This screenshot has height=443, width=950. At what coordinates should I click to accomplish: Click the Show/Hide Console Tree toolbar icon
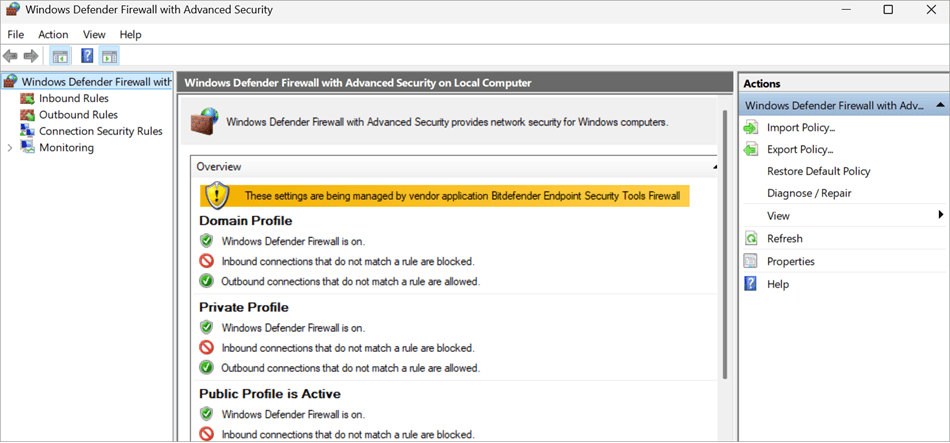(x=61, y=57)
